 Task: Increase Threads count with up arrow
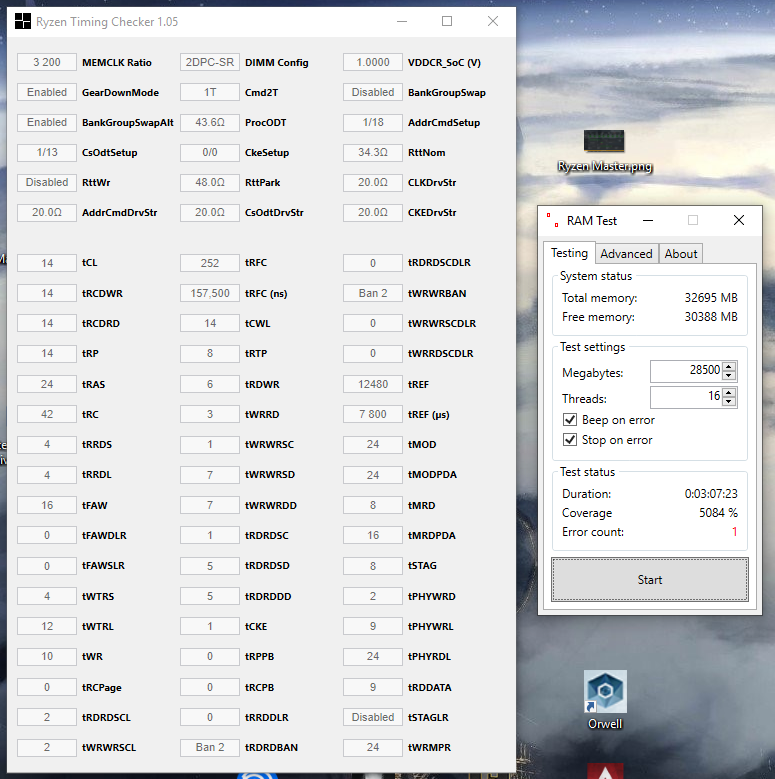[x=729, y=393]
